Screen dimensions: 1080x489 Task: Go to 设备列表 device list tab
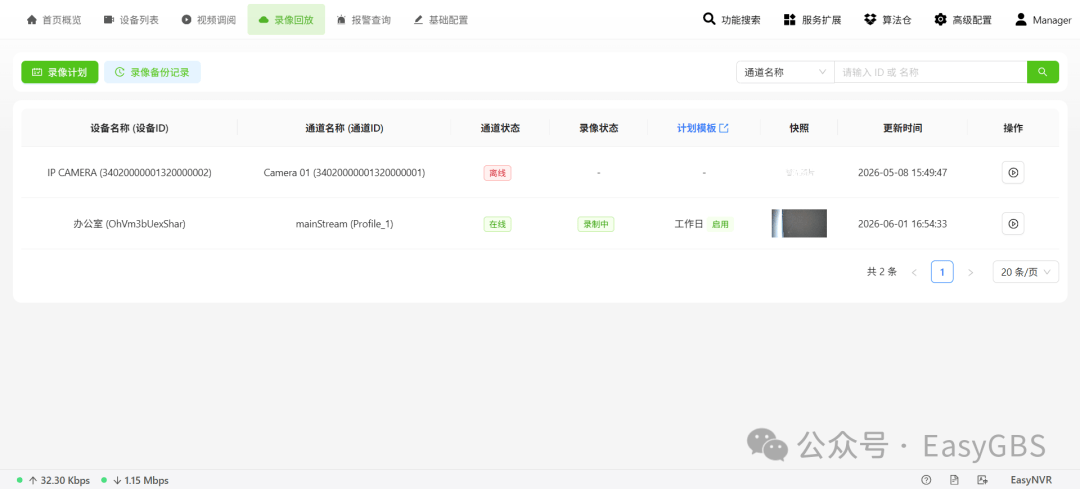pyautogui.click(x=131, y=20)
